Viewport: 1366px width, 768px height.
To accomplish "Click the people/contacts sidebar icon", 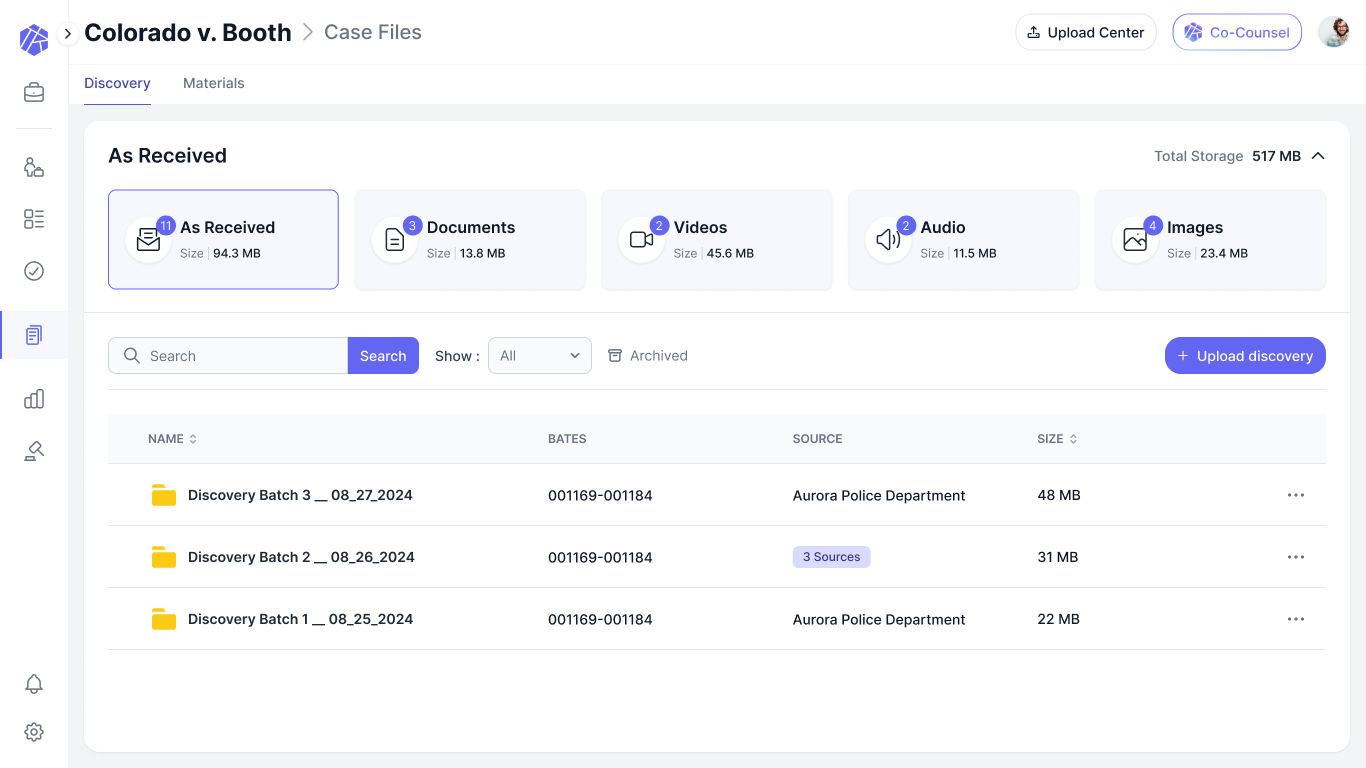I will pyautogui.click(x=34, y=167).
